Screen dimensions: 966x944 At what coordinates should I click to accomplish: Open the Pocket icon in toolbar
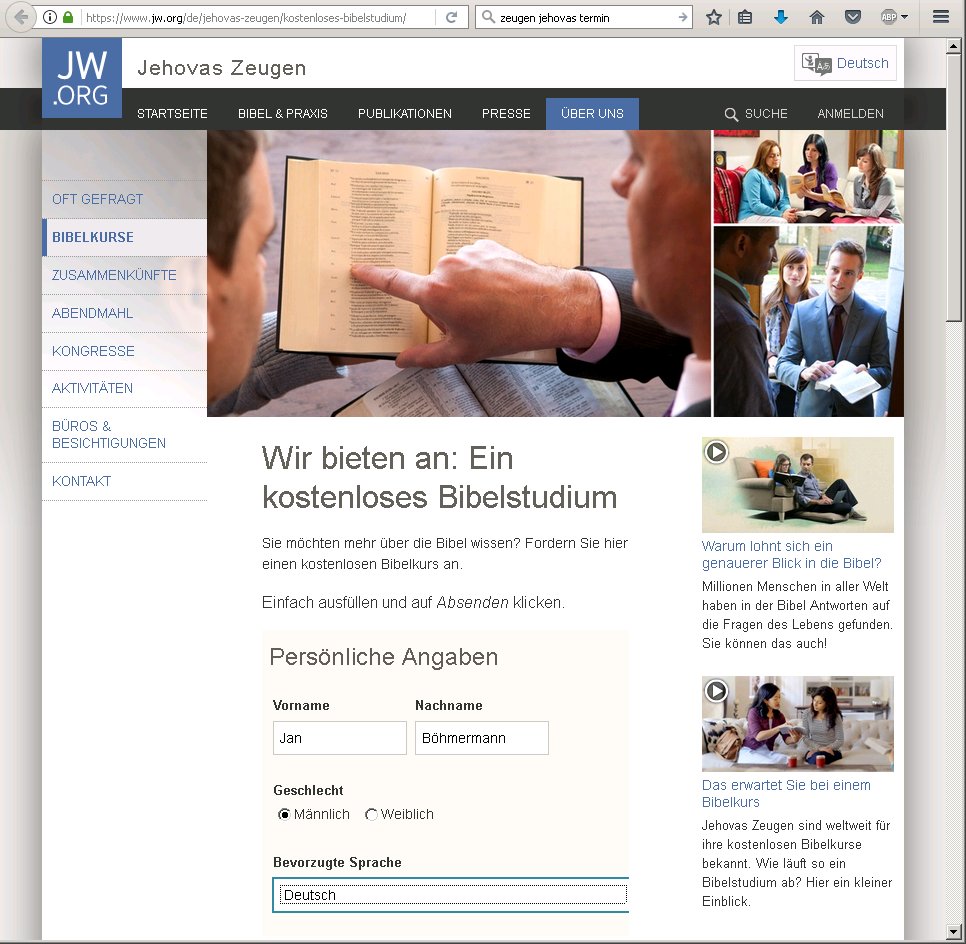coord(852,17)
